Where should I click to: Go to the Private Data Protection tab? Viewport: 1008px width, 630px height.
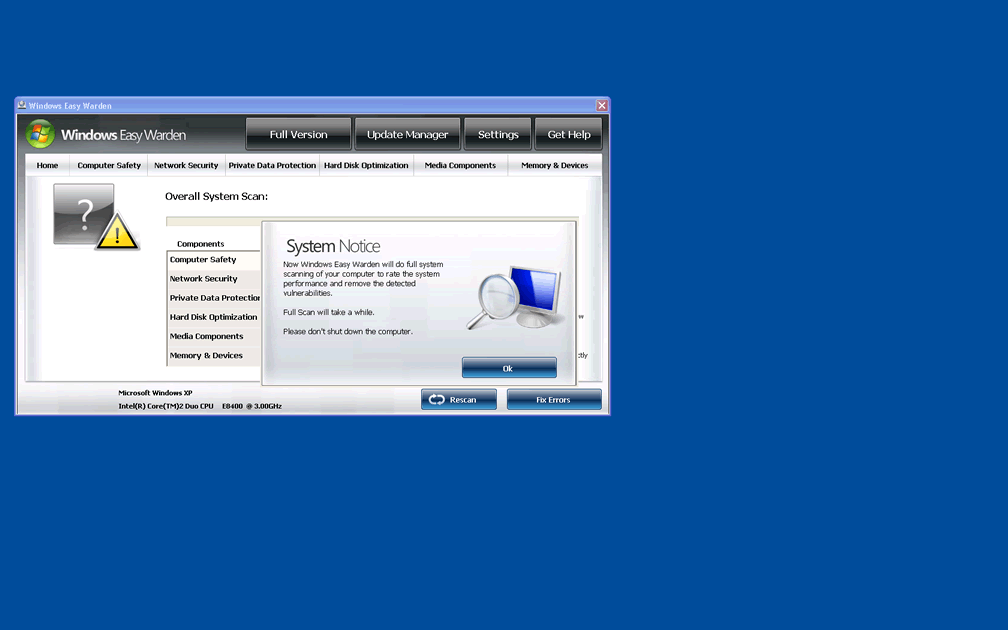(272, 166)
